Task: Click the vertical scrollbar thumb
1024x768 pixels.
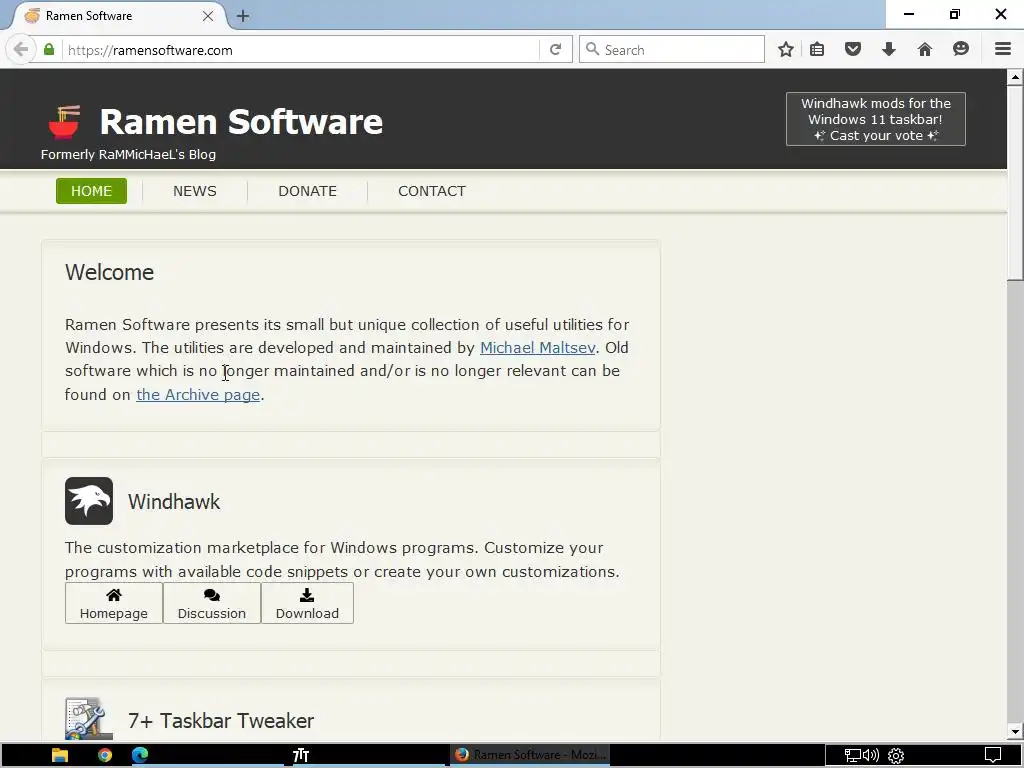Action: (1015, 183)
